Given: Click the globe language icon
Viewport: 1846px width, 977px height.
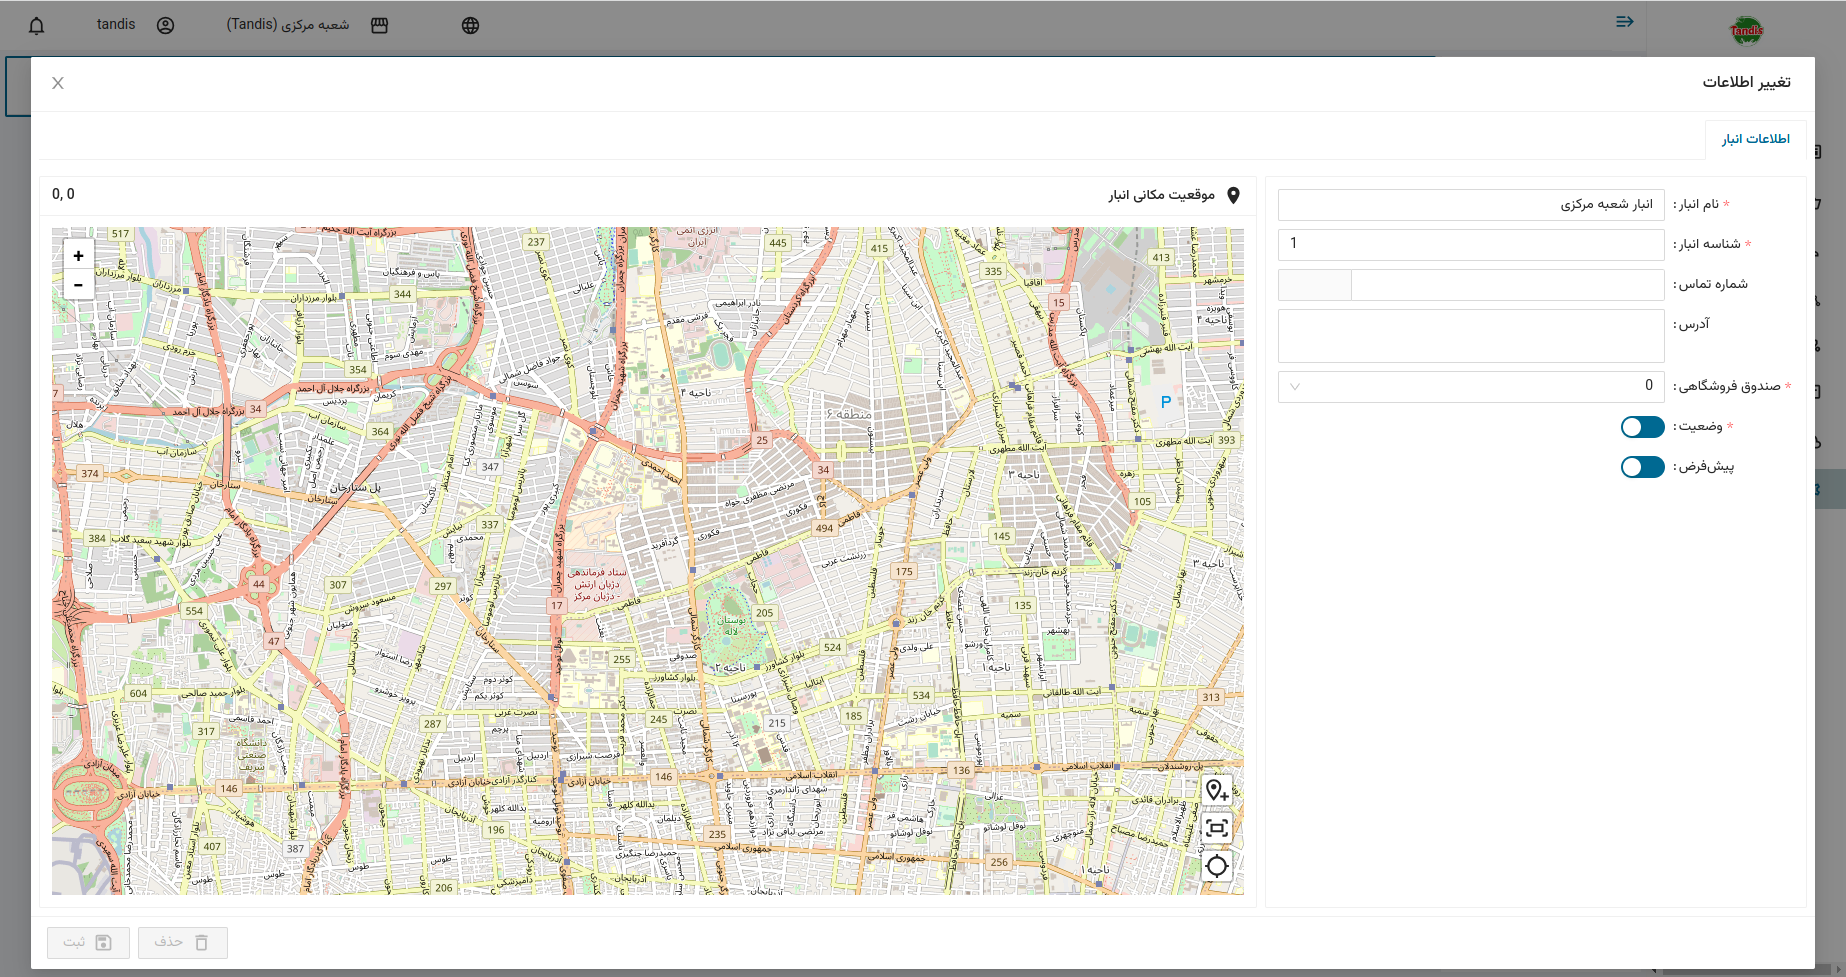Looking at the screenshot, I should [x=470, y=25].
